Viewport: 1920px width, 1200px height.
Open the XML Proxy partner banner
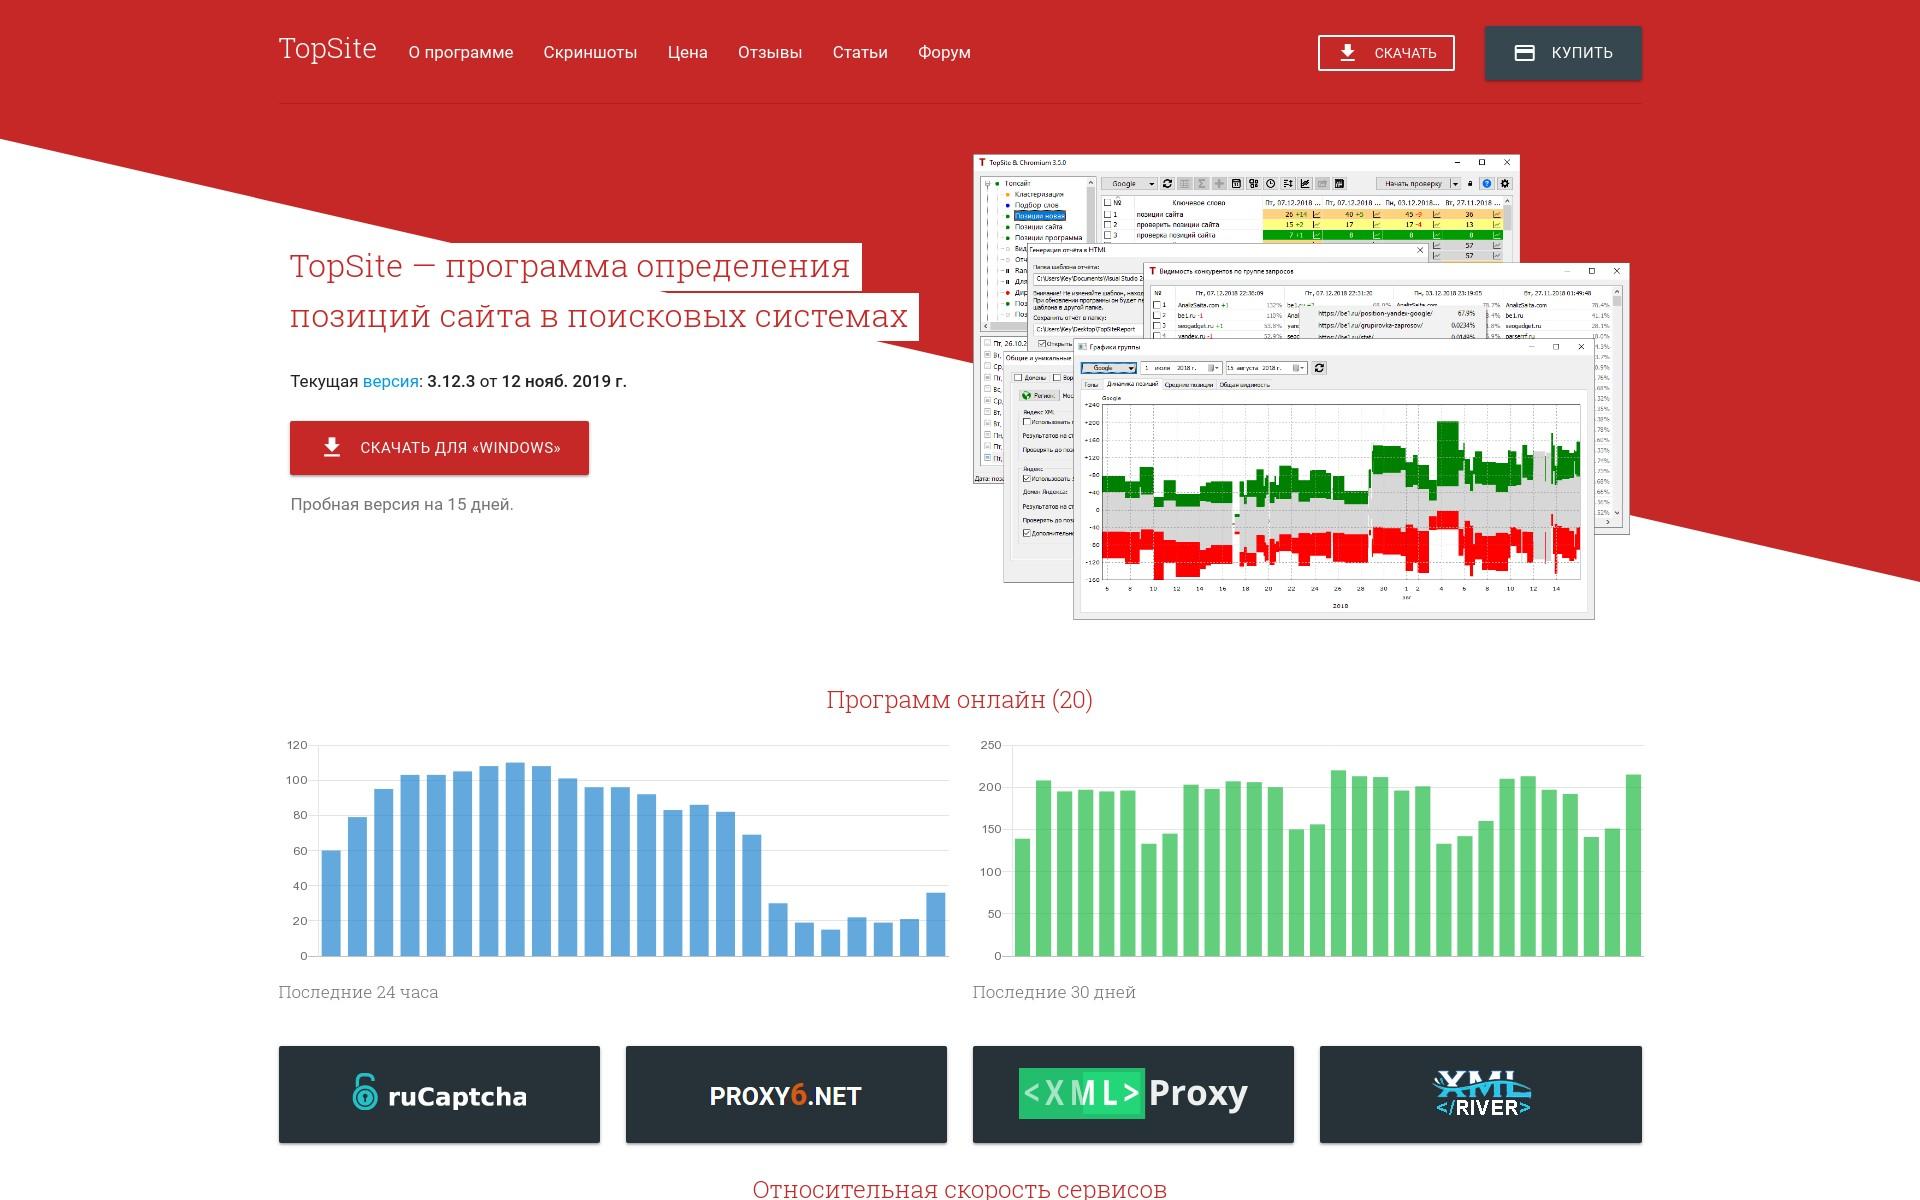[1133, 1094]
